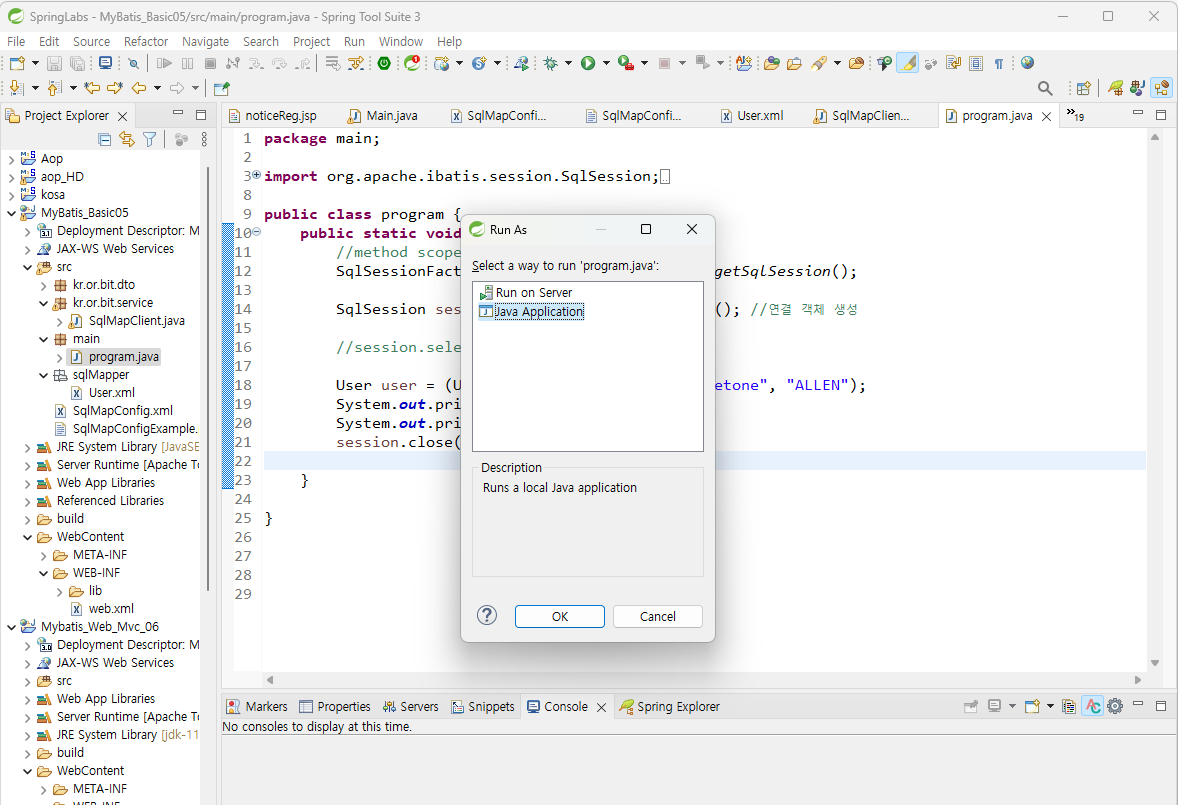Screen dimensions: 1178x805
Task: Toggle Link with Editor in Project Explorer
Action: coord(127,139)
